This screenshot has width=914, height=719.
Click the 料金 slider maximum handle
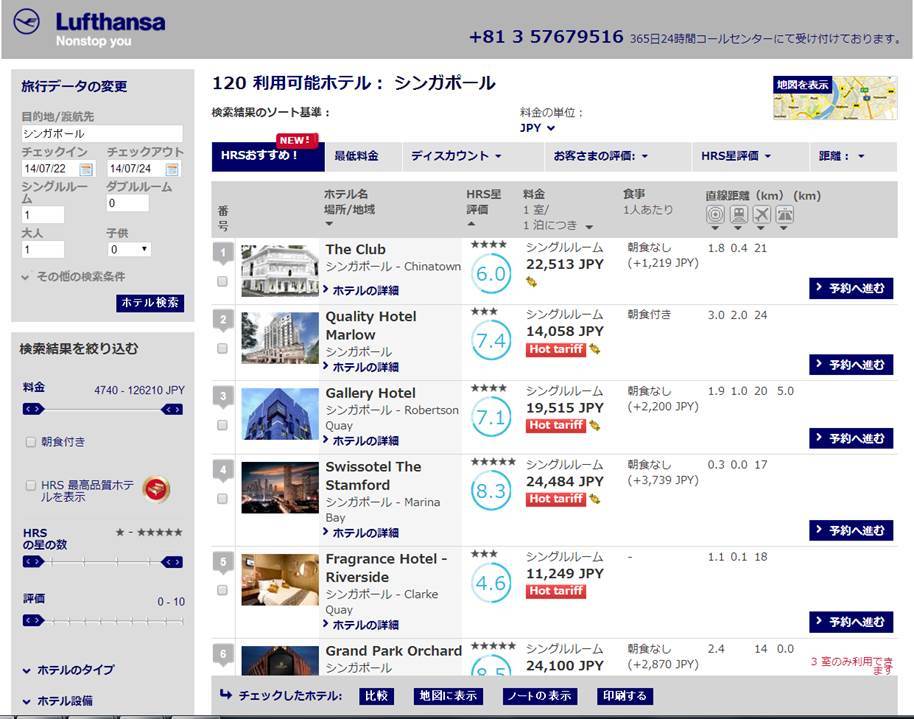point(172,409)
